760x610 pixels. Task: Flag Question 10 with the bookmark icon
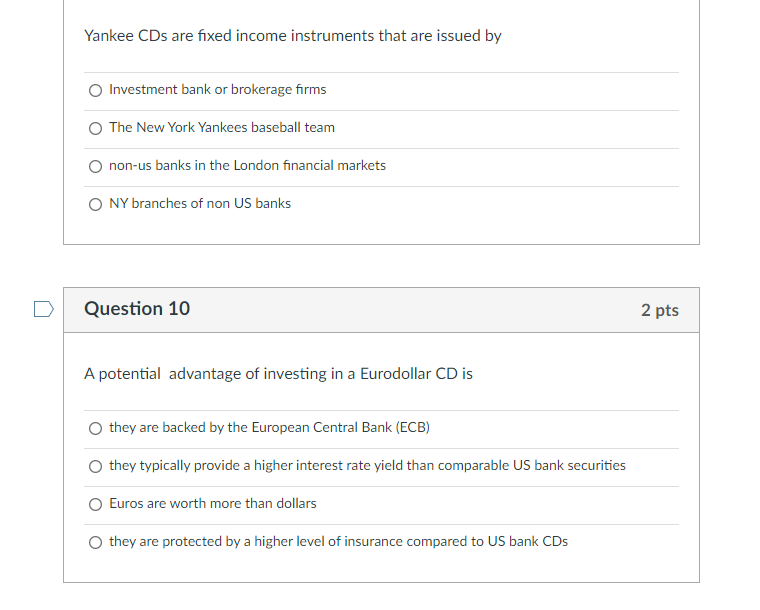click(44, 309)
